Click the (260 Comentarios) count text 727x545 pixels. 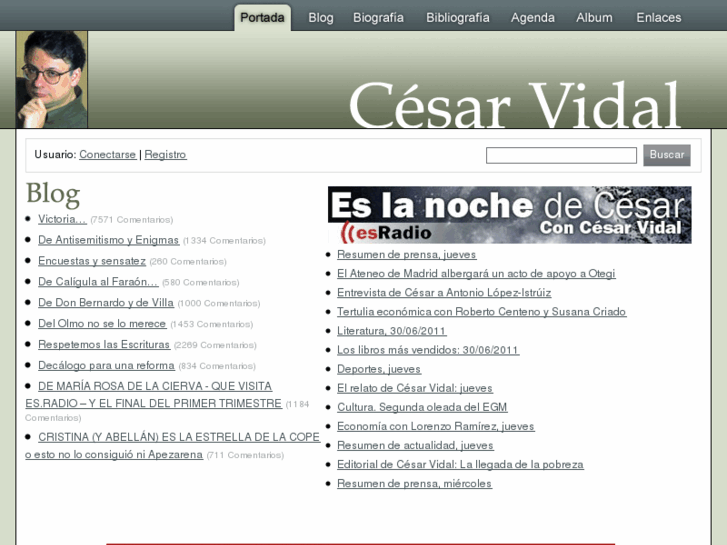188,262
